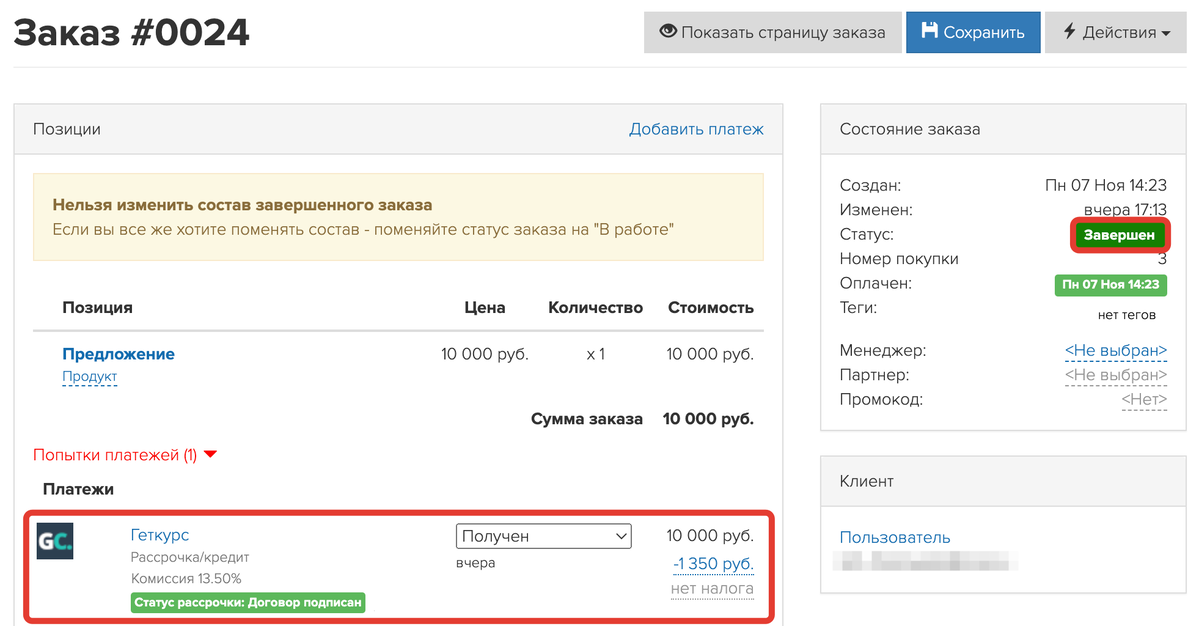The height and width of the screenshot is (626, 1199).
Task: Click the Количество x 1 cell
Action: (x=595, y=354)
